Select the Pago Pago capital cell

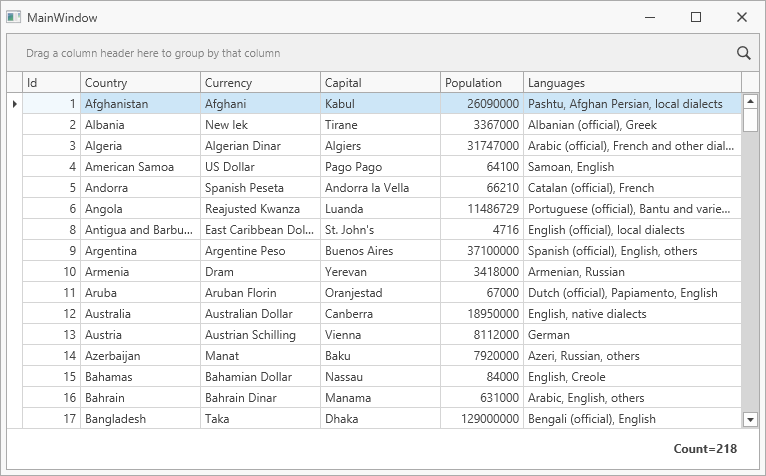pos(381,167)
